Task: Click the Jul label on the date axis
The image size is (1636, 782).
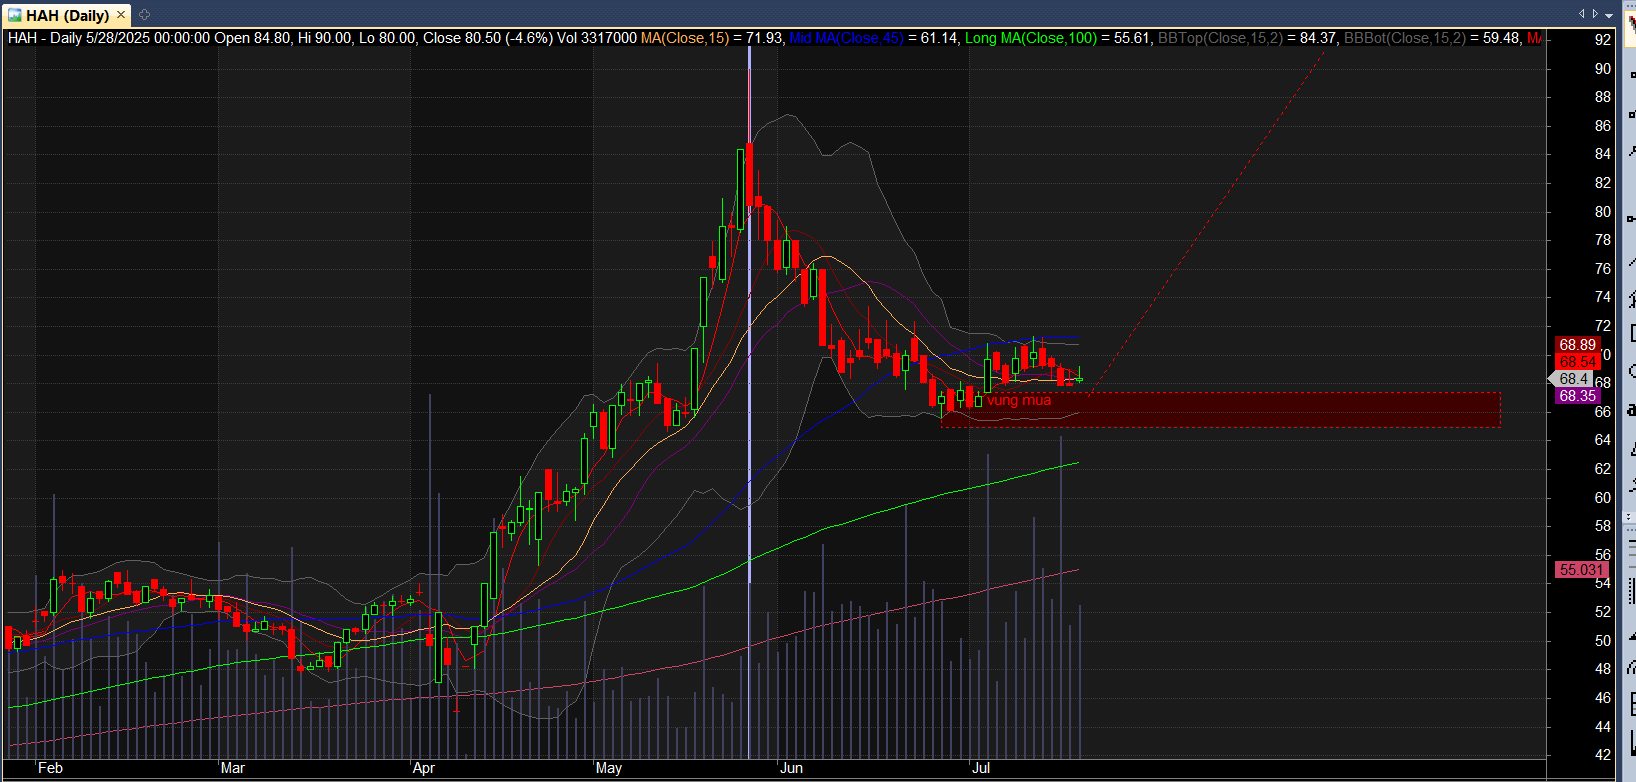Action: point(981,768)
